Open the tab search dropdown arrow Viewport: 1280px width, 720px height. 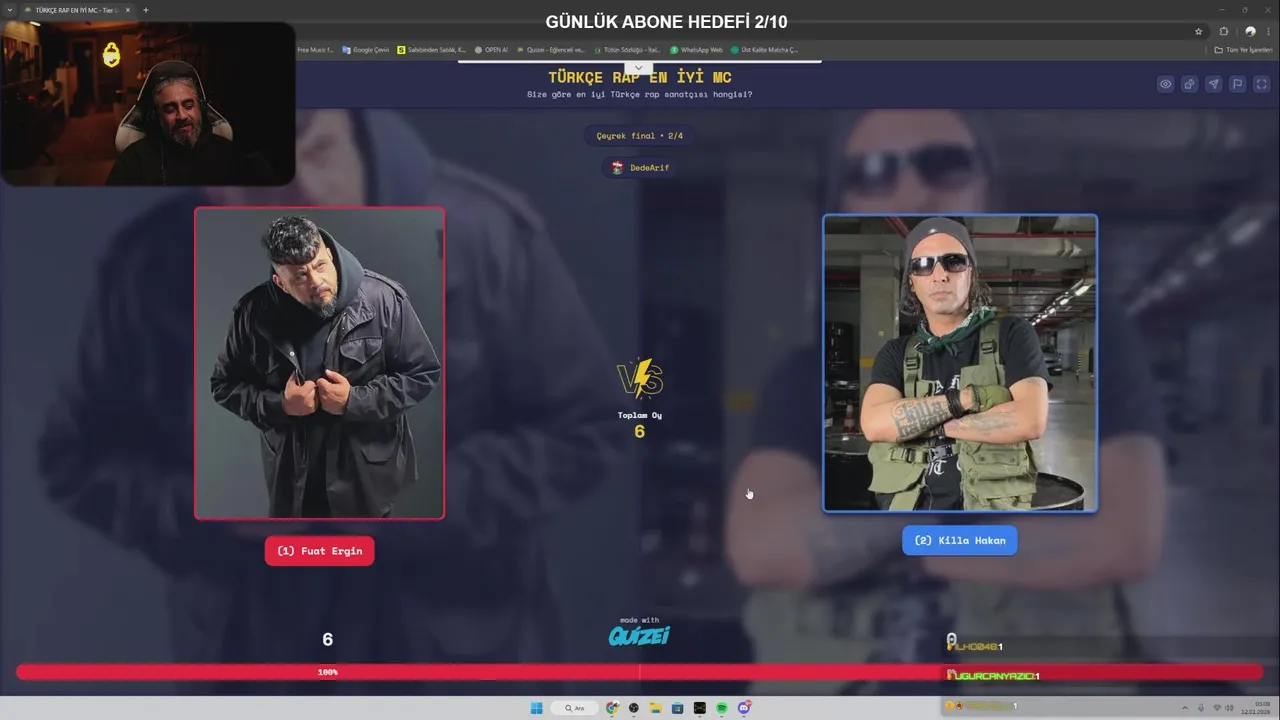click(x=8, y=10)
